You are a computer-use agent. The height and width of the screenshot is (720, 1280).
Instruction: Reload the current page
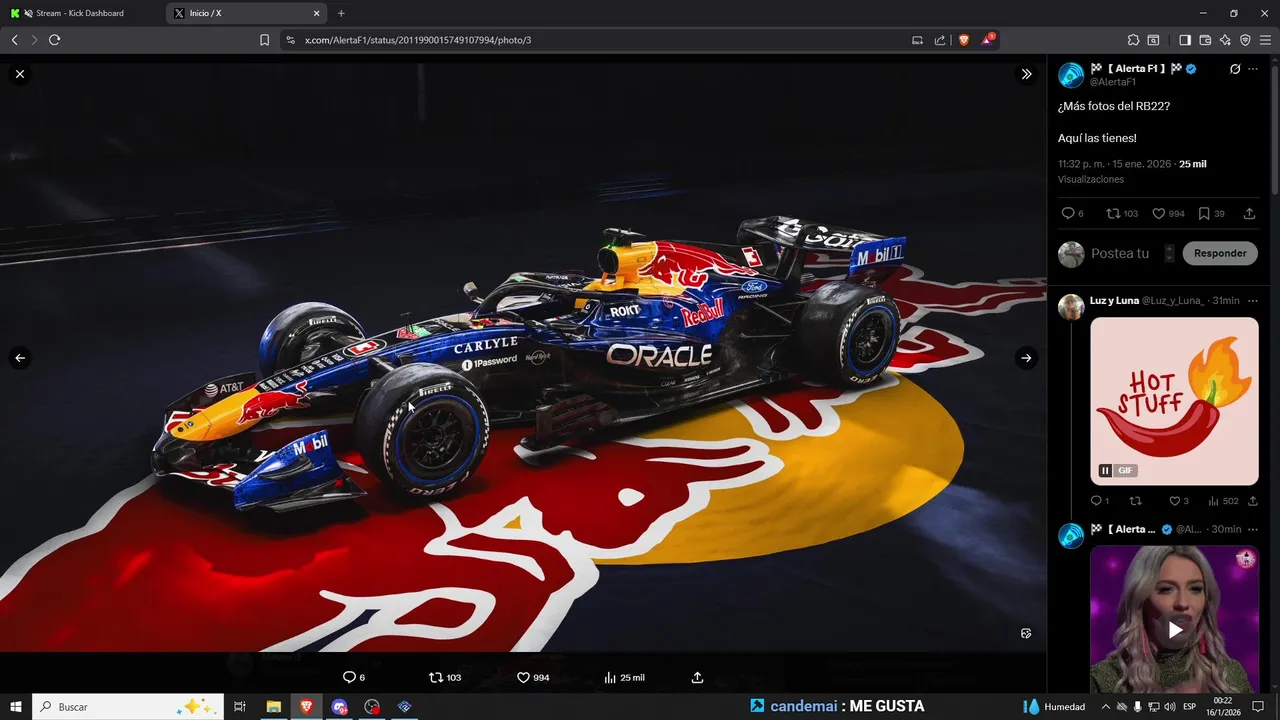pos(54,40)
